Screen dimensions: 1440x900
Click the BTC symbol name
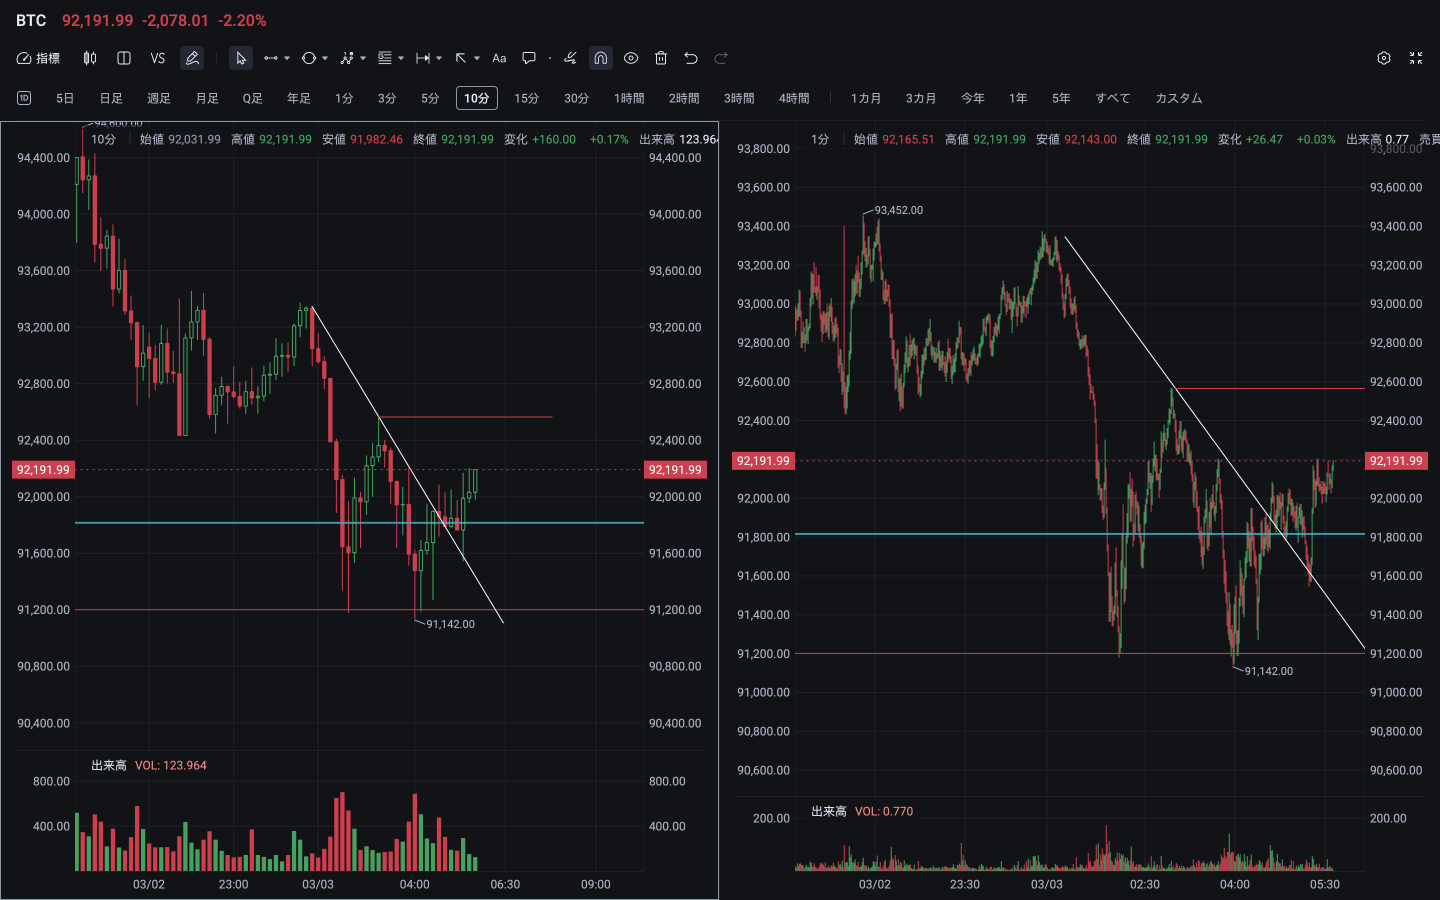(31, 20)
